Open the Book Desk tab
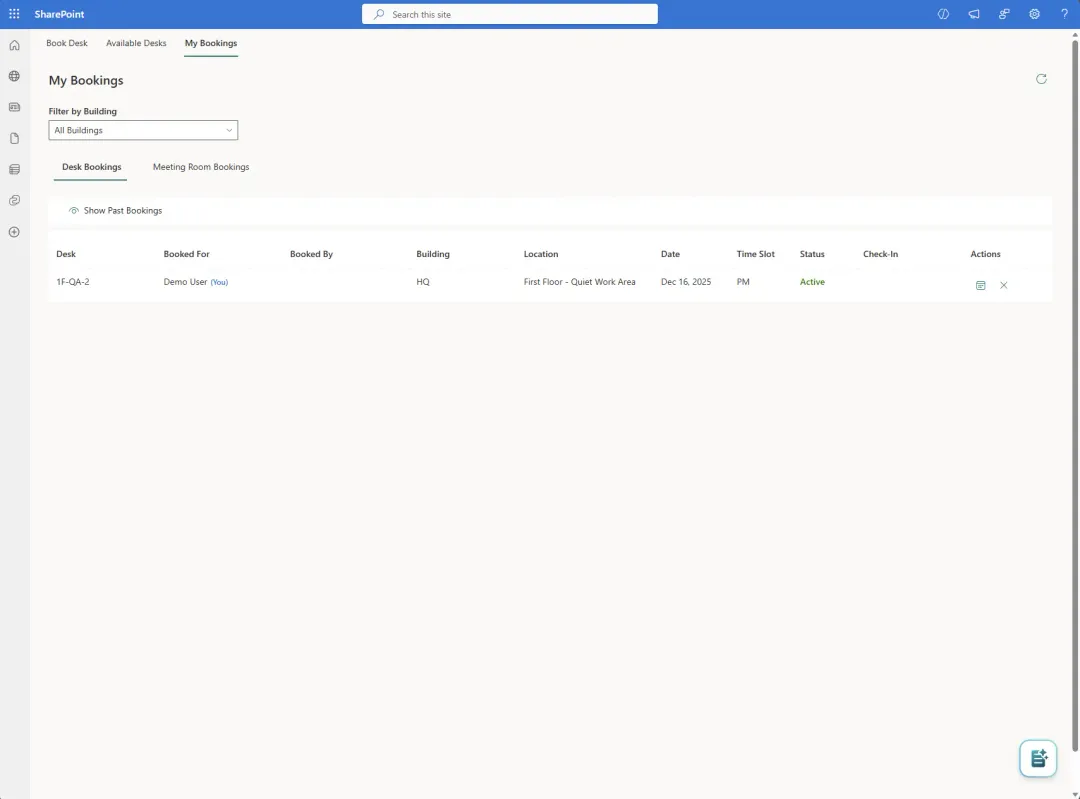The height and width of the screenshot is (799, 1080). coord(66,43)
